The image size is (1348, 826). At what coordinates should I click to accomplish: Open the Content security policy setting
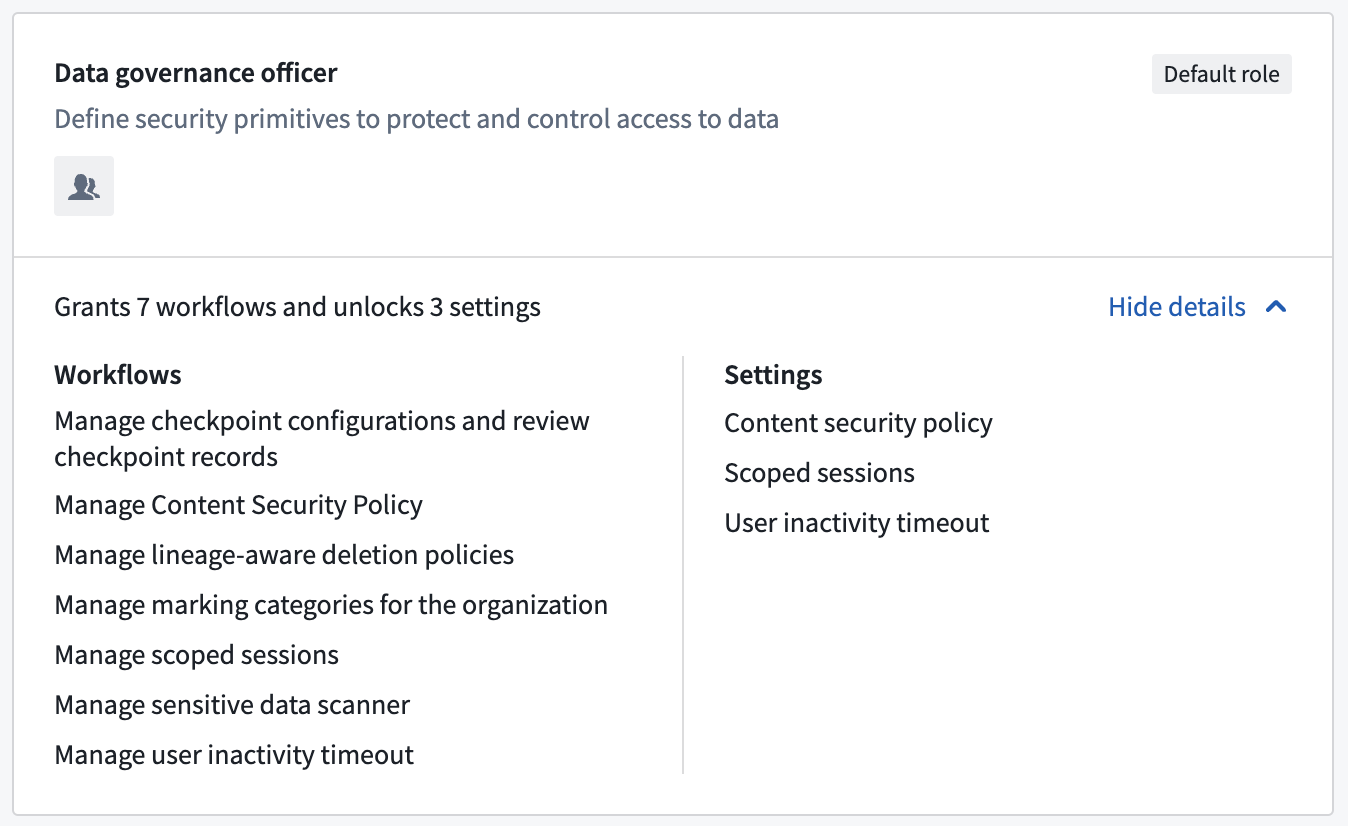click(858, 423)
